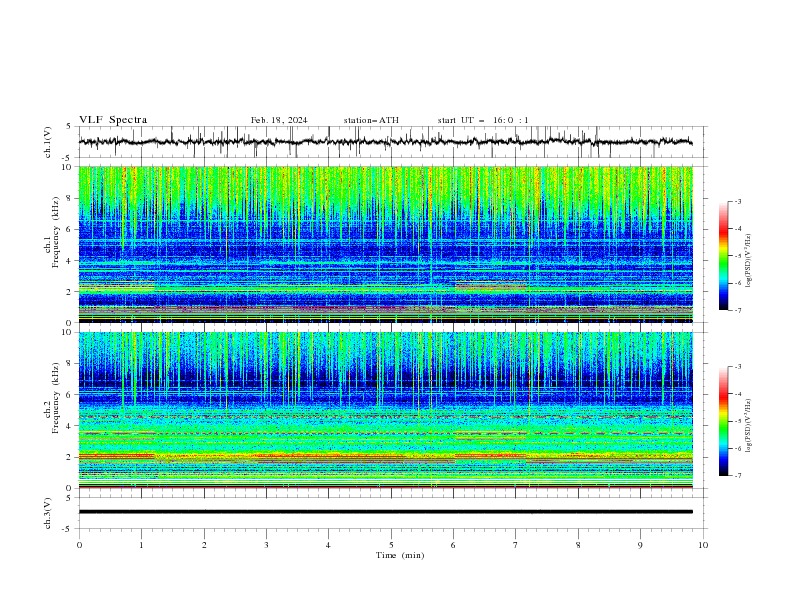Screen dimensions: 792x612
Task: Click time axis tick label '1'
Action: coord(141,545)
